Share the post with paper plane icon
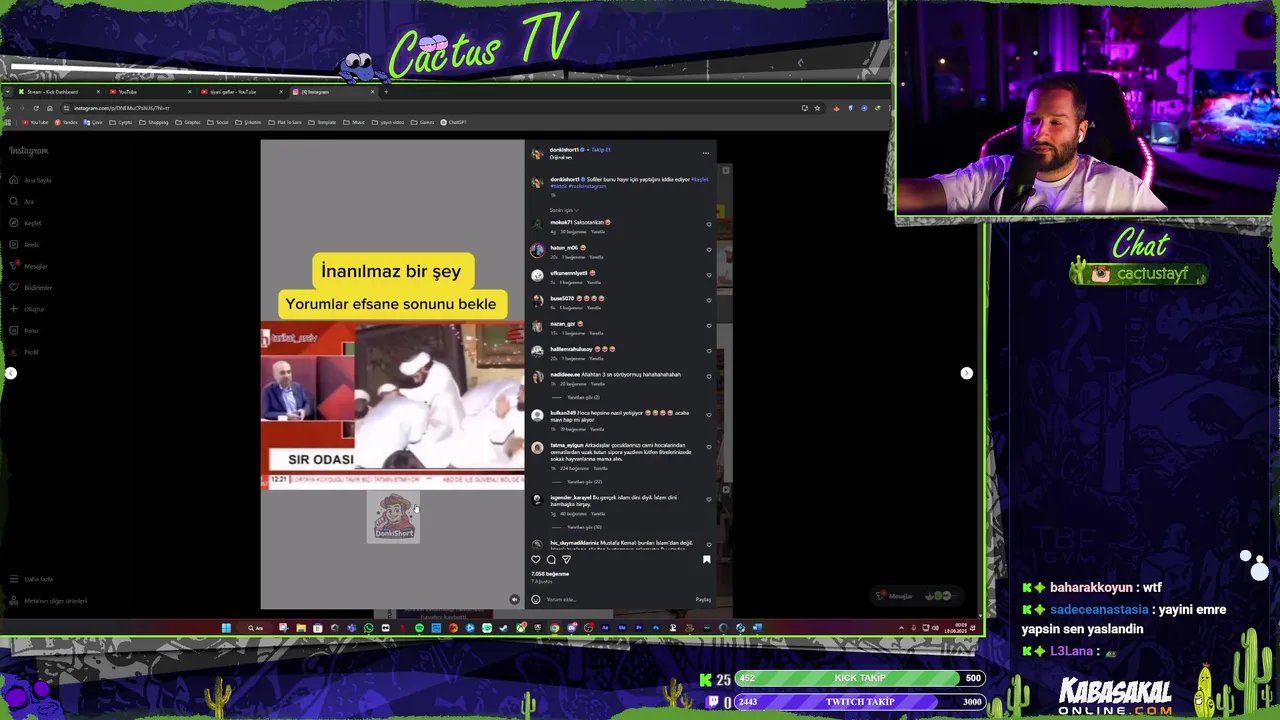Viewport: 1280px width, 720px height. [x=566, y=560]
